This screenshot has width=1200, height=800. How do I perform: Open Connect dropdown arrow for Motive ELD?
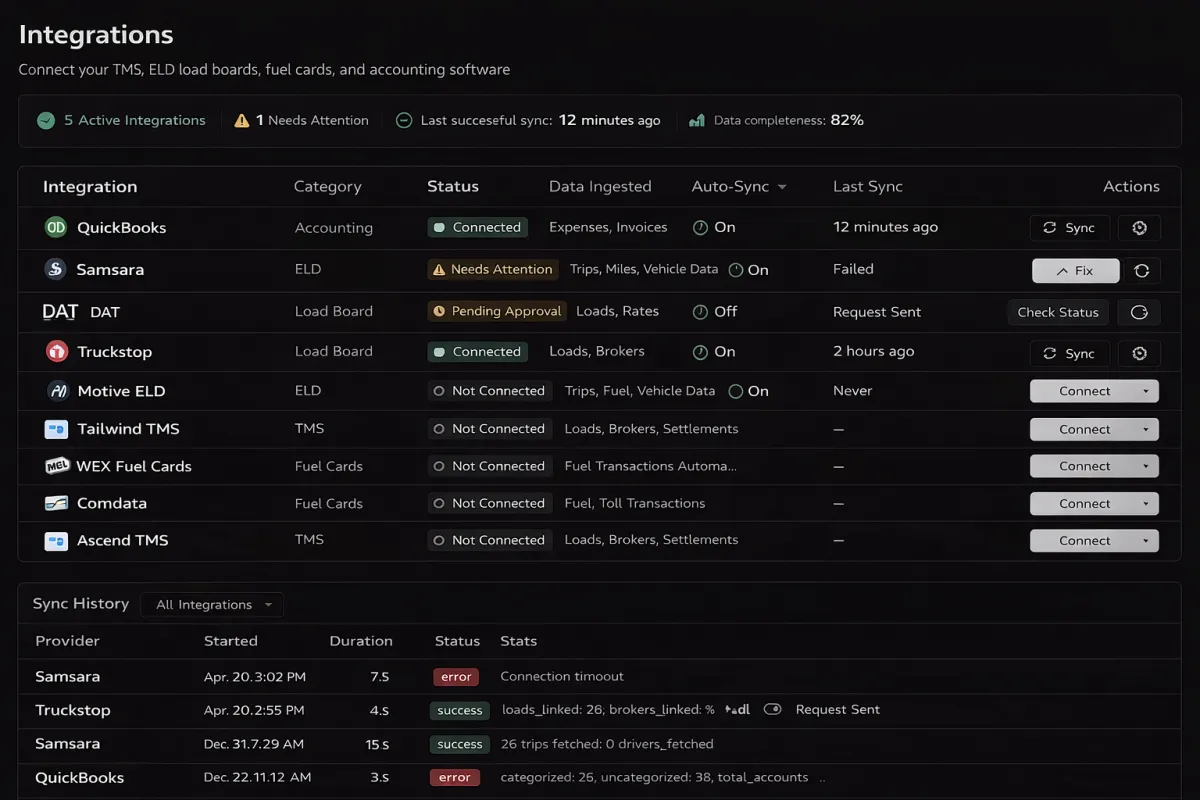(x=1146, y=391)
